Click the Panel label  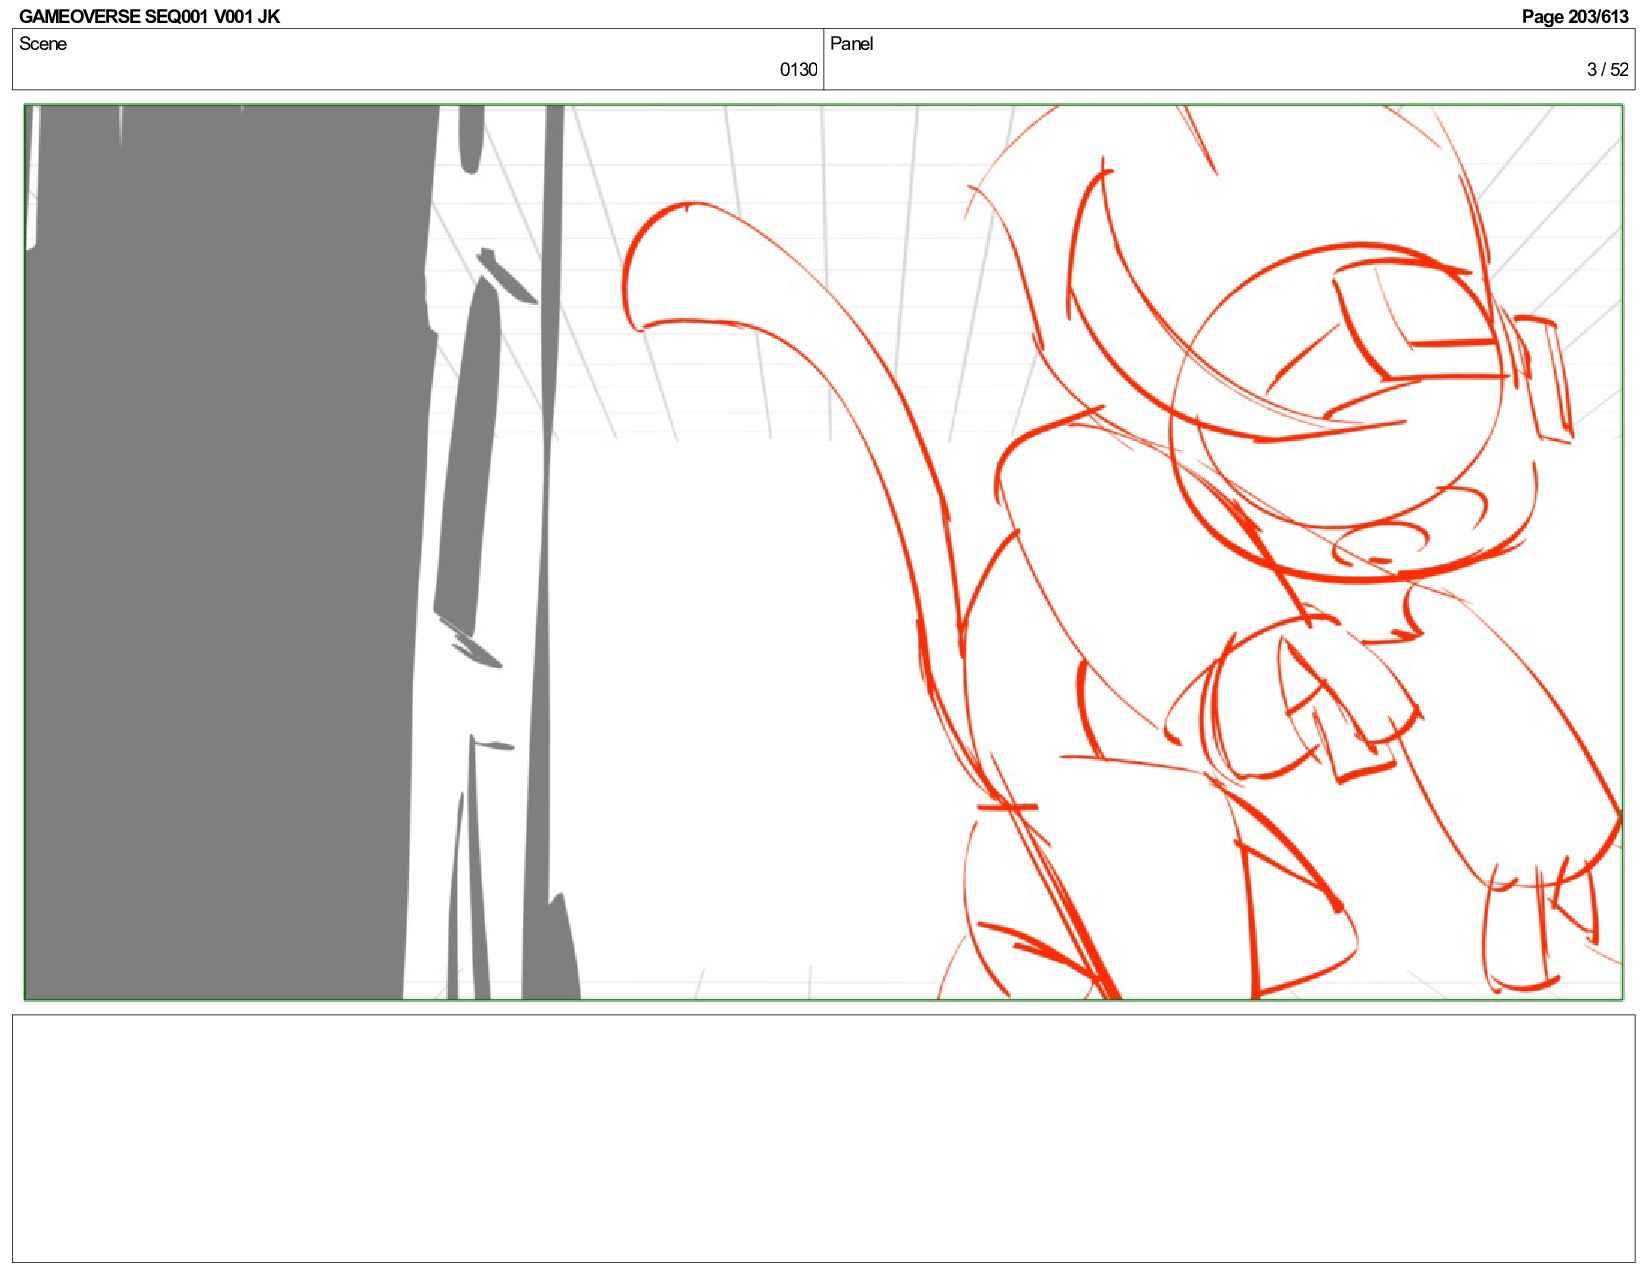click(x=851, y=44)
